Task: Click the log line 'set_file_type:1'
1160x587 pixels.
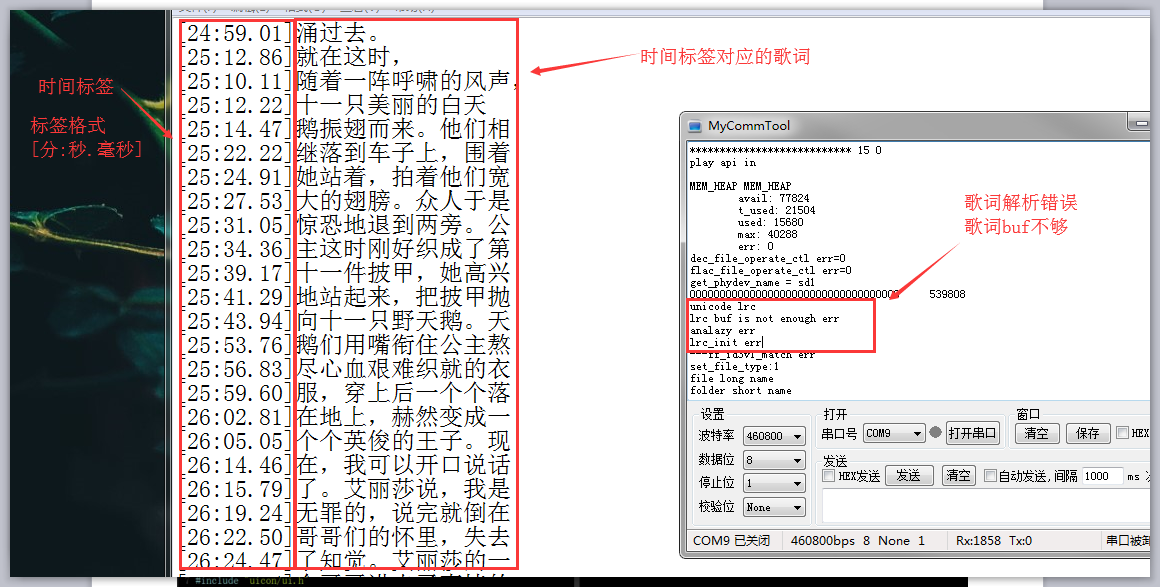Action: click(735, 366)
